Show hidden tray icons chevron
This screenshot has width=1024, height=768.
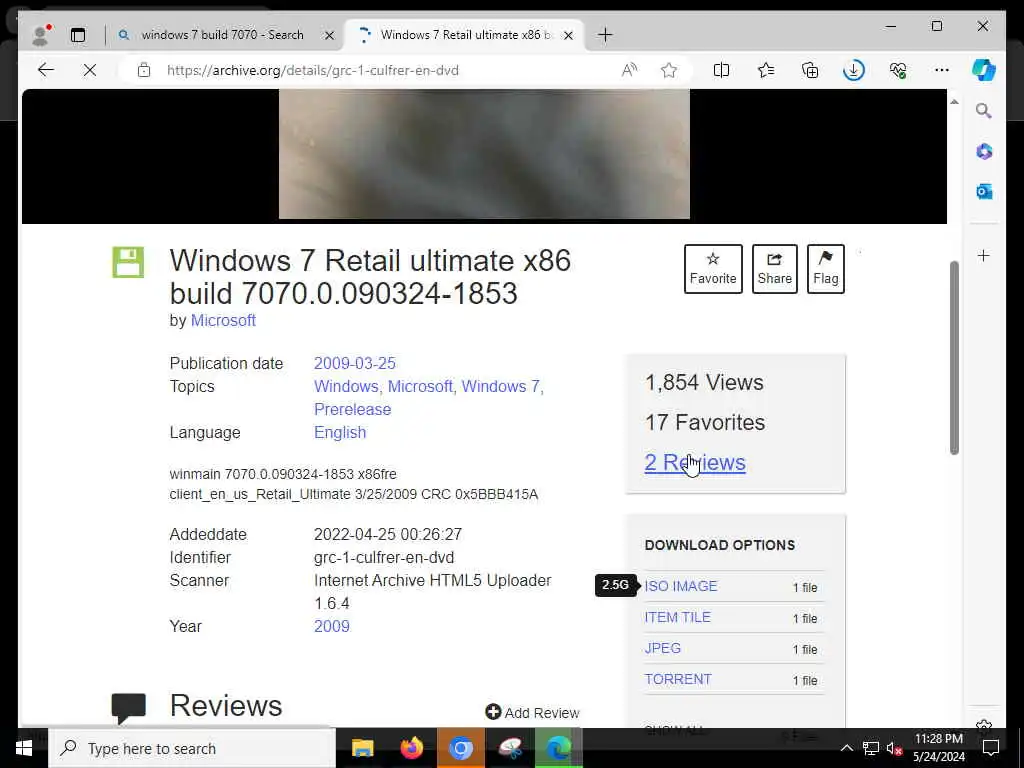coord(846,748)
